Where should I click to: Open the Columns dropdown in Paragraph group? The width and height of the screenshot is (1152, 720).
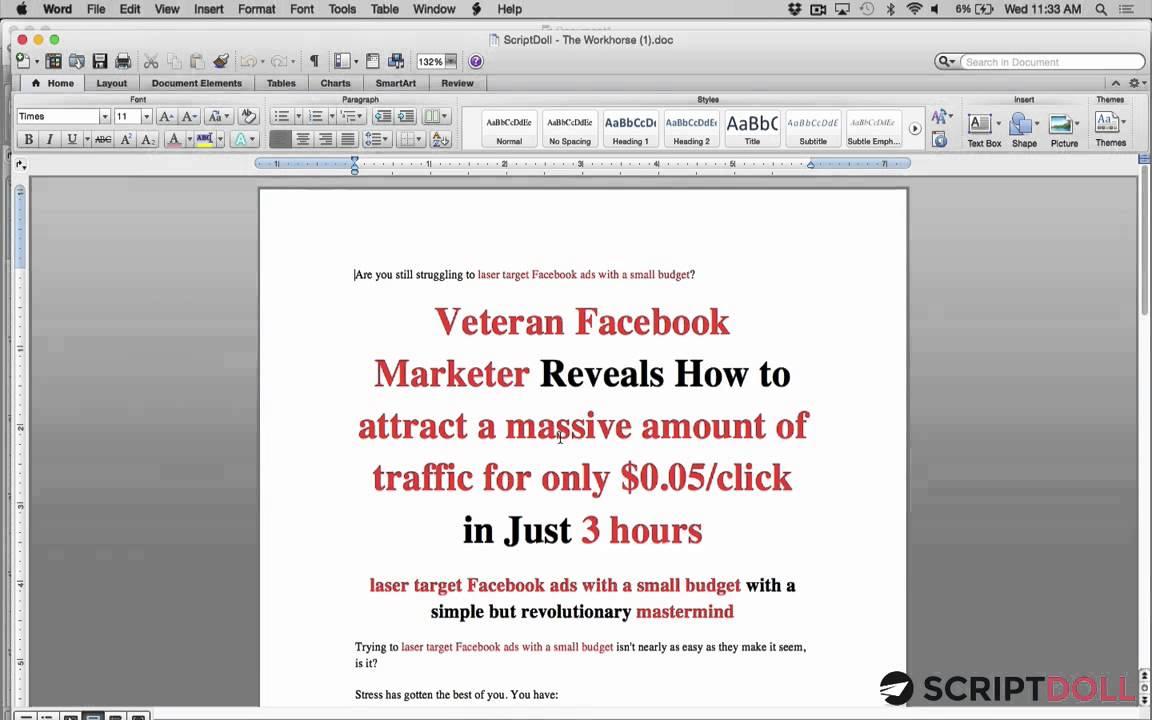(x=436, y=116)
